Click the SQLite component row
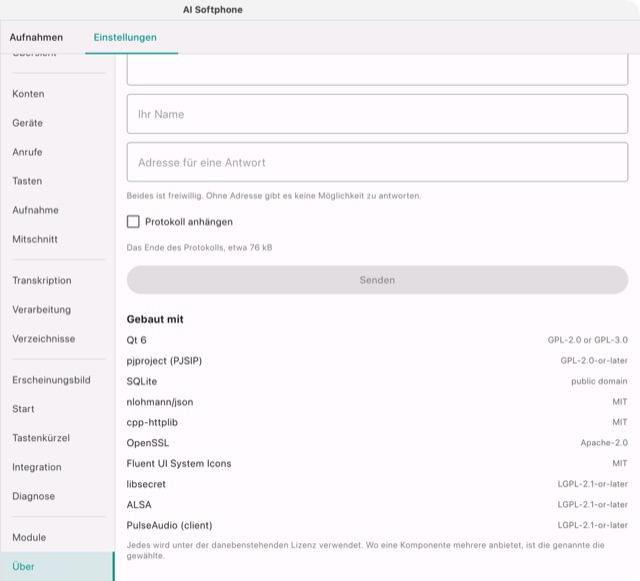This screenshot has height=581, width=640. coord(142,381)
